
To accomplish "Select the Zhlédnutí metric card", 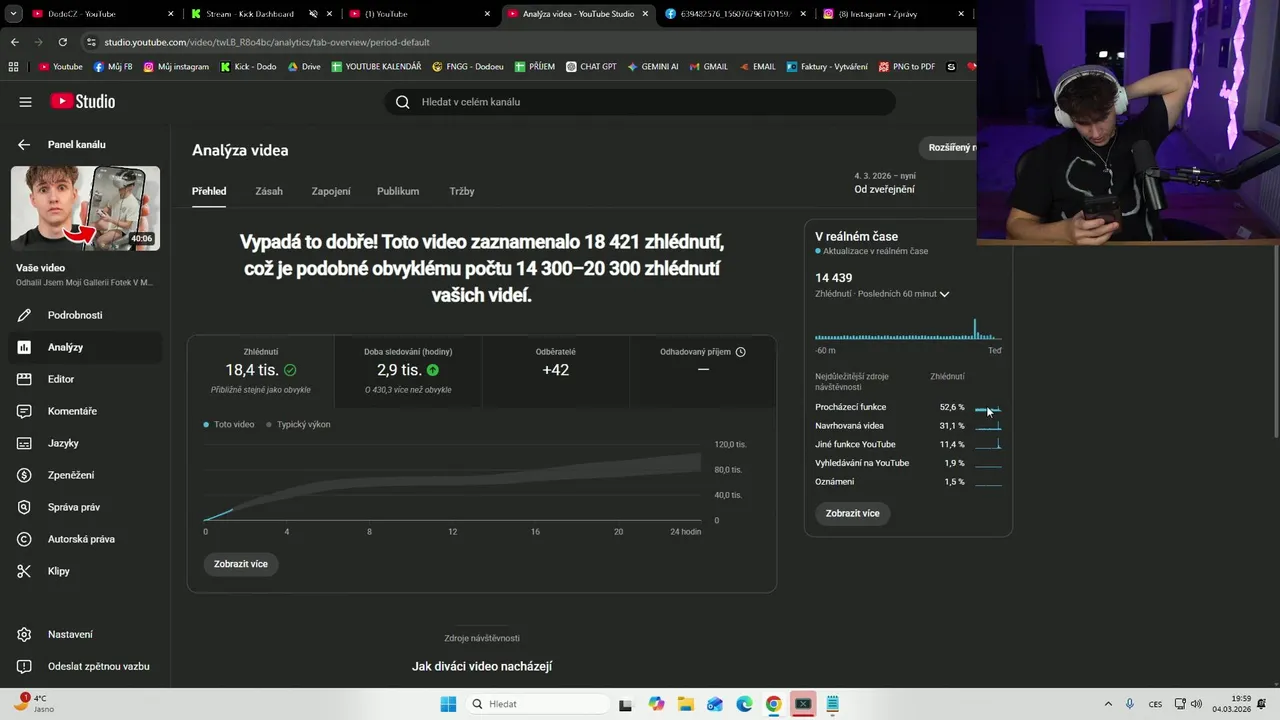I will (261, 371).
